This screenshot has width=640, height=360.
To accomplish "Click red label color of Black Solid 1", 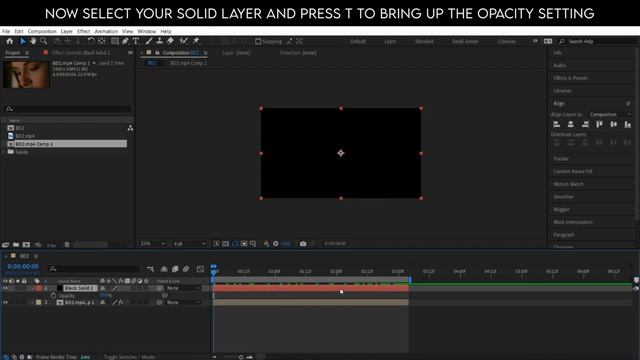I will point(39,288).
